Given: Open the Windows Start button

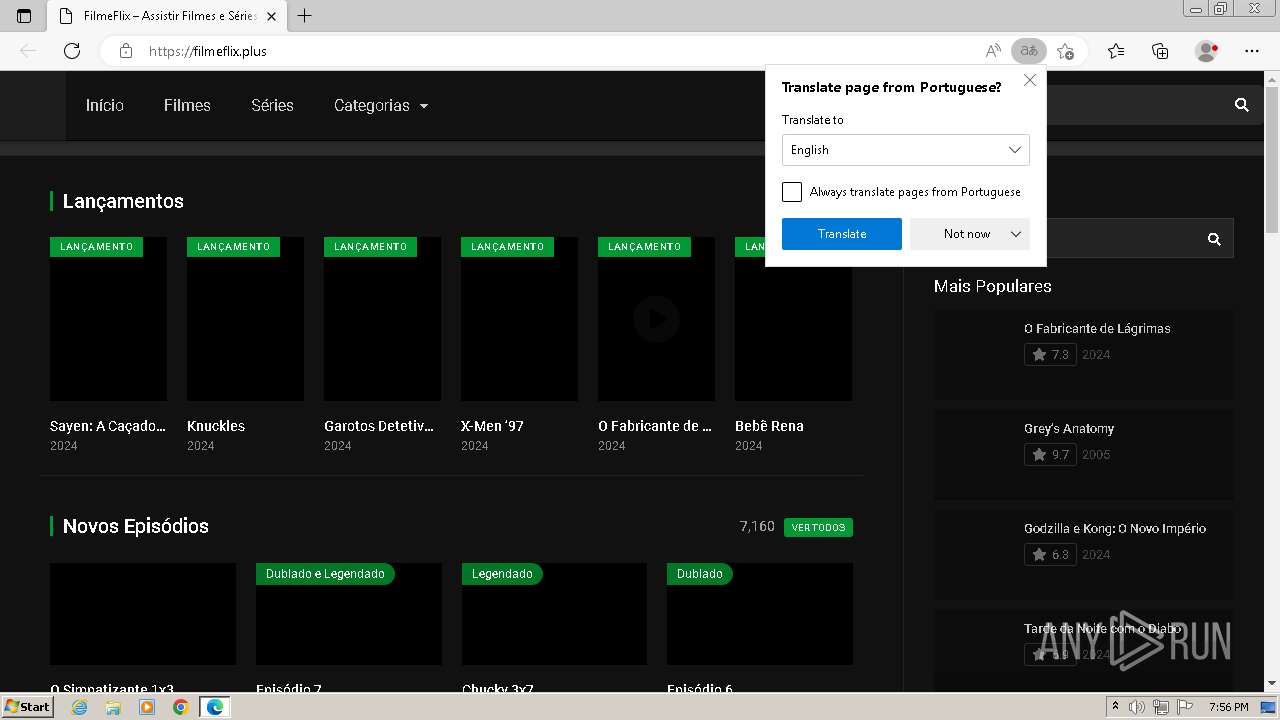Looking at the screenshot, I should (x=27, y=707).
